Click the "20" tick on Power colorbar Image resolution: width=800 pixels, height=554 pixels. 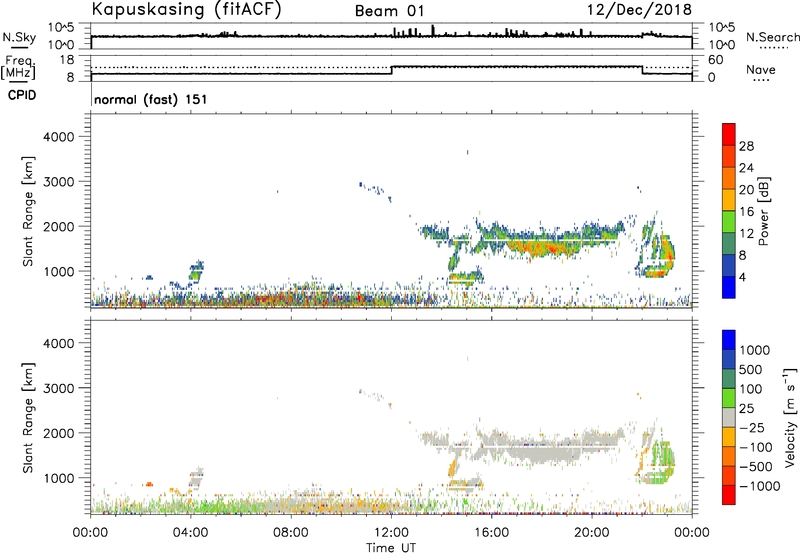(x=746, y=190)
